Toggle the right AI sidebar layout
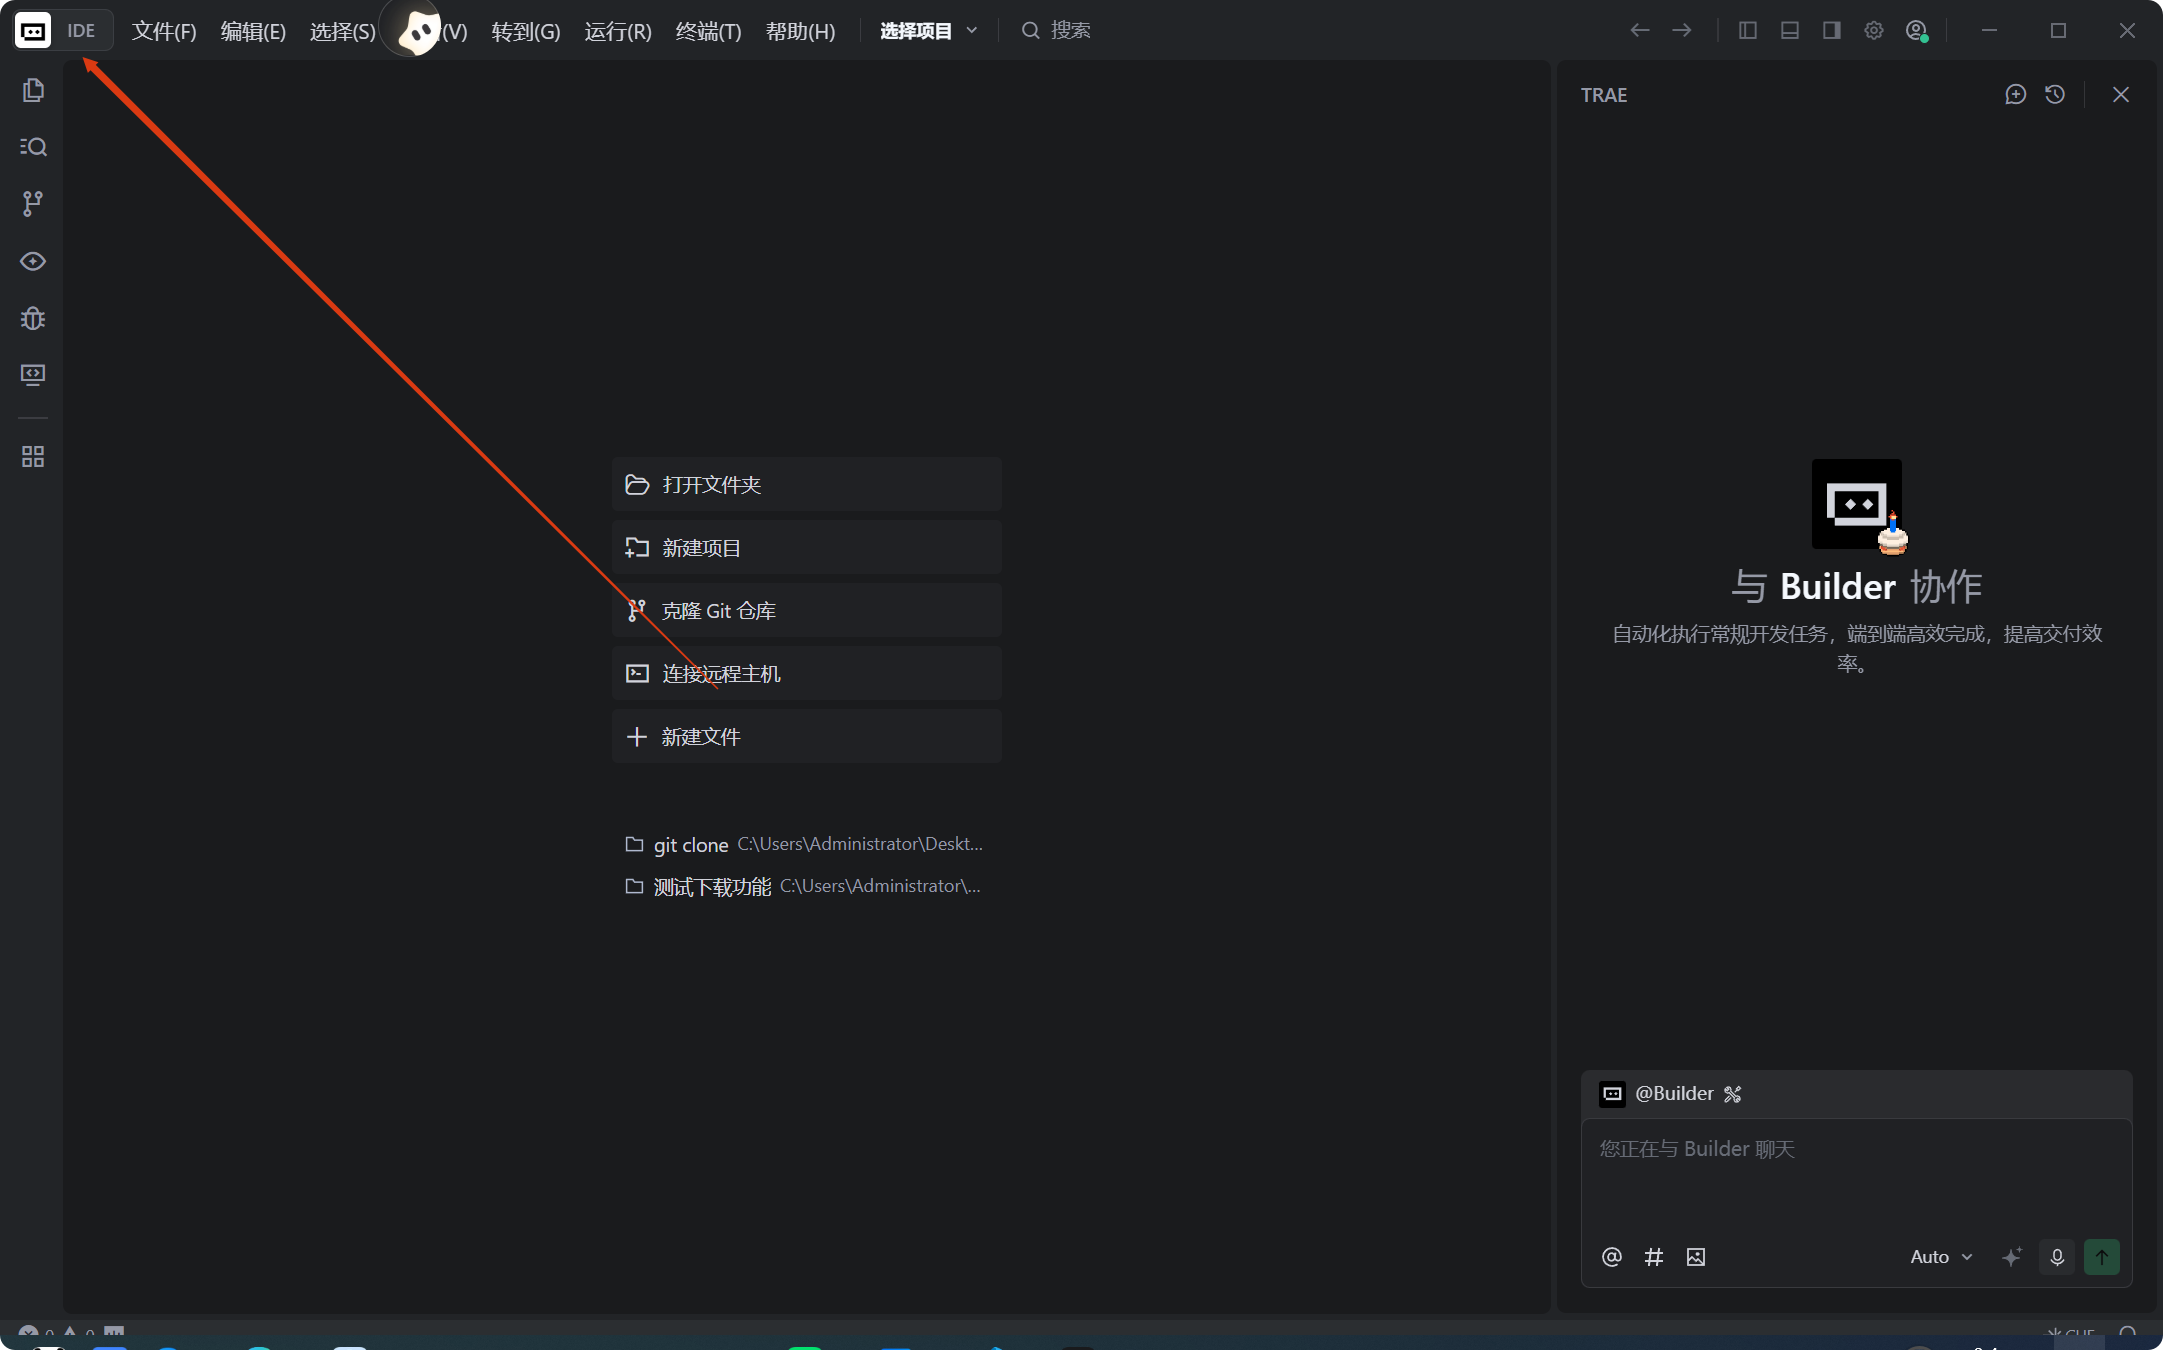This screenshot has height=1350, width=2163. pos(1832,30)
